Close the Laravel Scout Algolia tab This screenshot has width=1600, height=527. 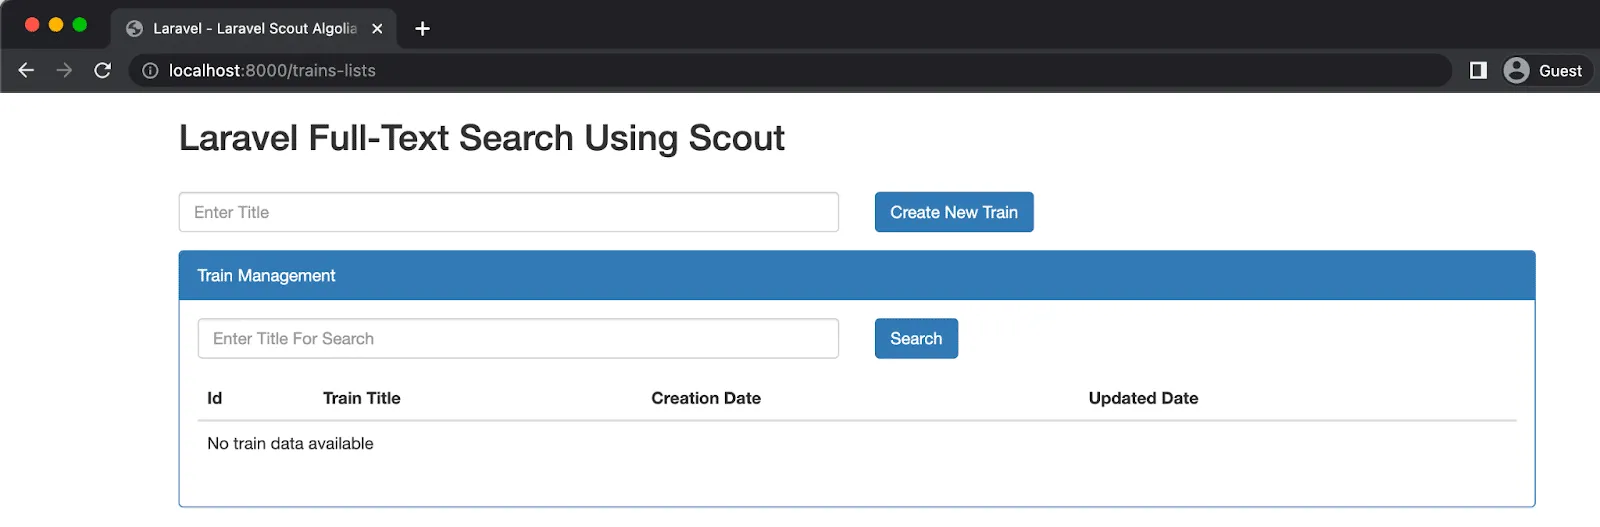pyautogui.click(x=377, y=28)
